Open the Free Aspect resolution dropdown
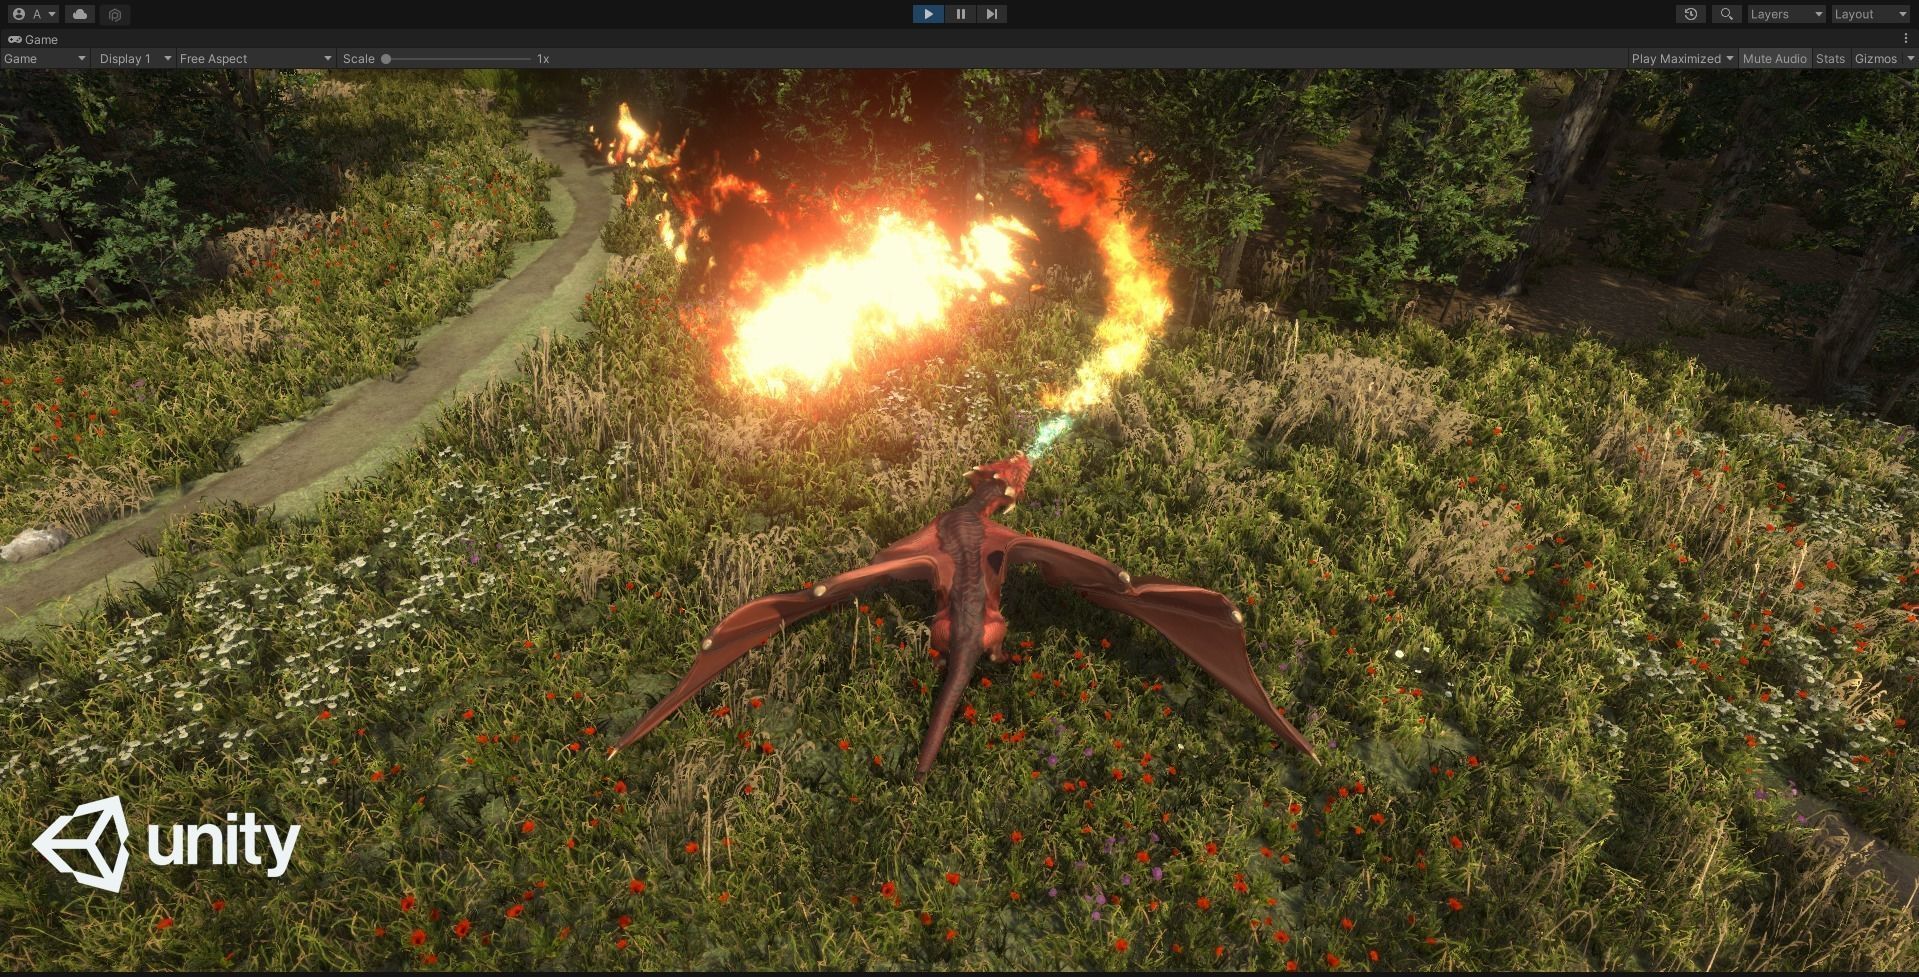1919x977 pixels. (255, 58)
